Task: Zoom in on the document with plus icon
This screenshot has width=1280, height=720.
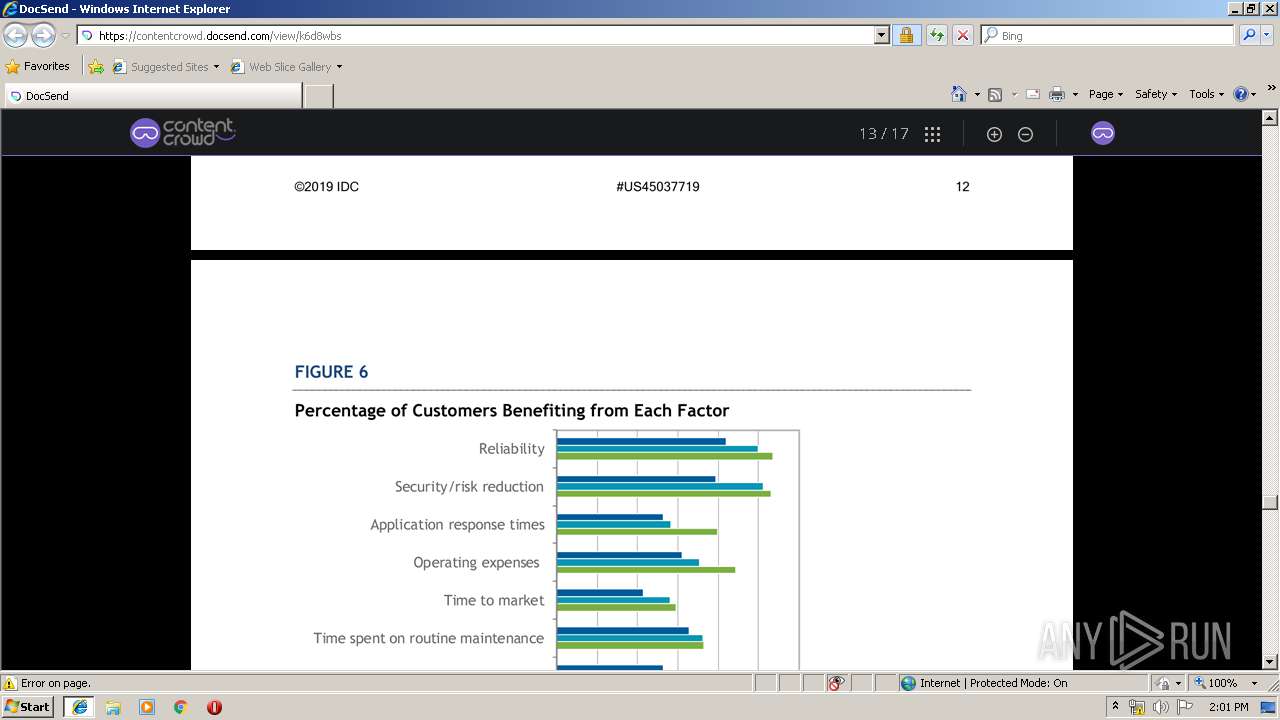Action: 994,134
